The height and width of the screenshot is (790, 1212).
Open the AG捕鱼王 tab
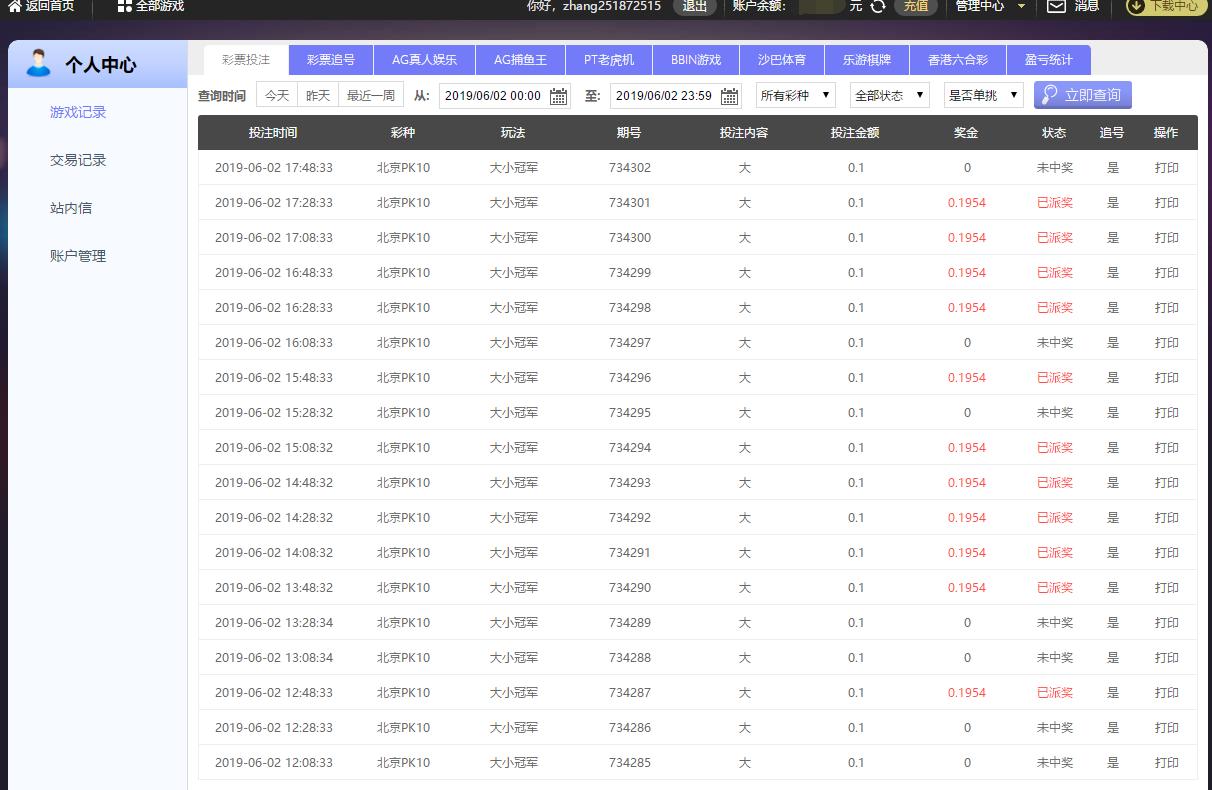pos(520,60)
